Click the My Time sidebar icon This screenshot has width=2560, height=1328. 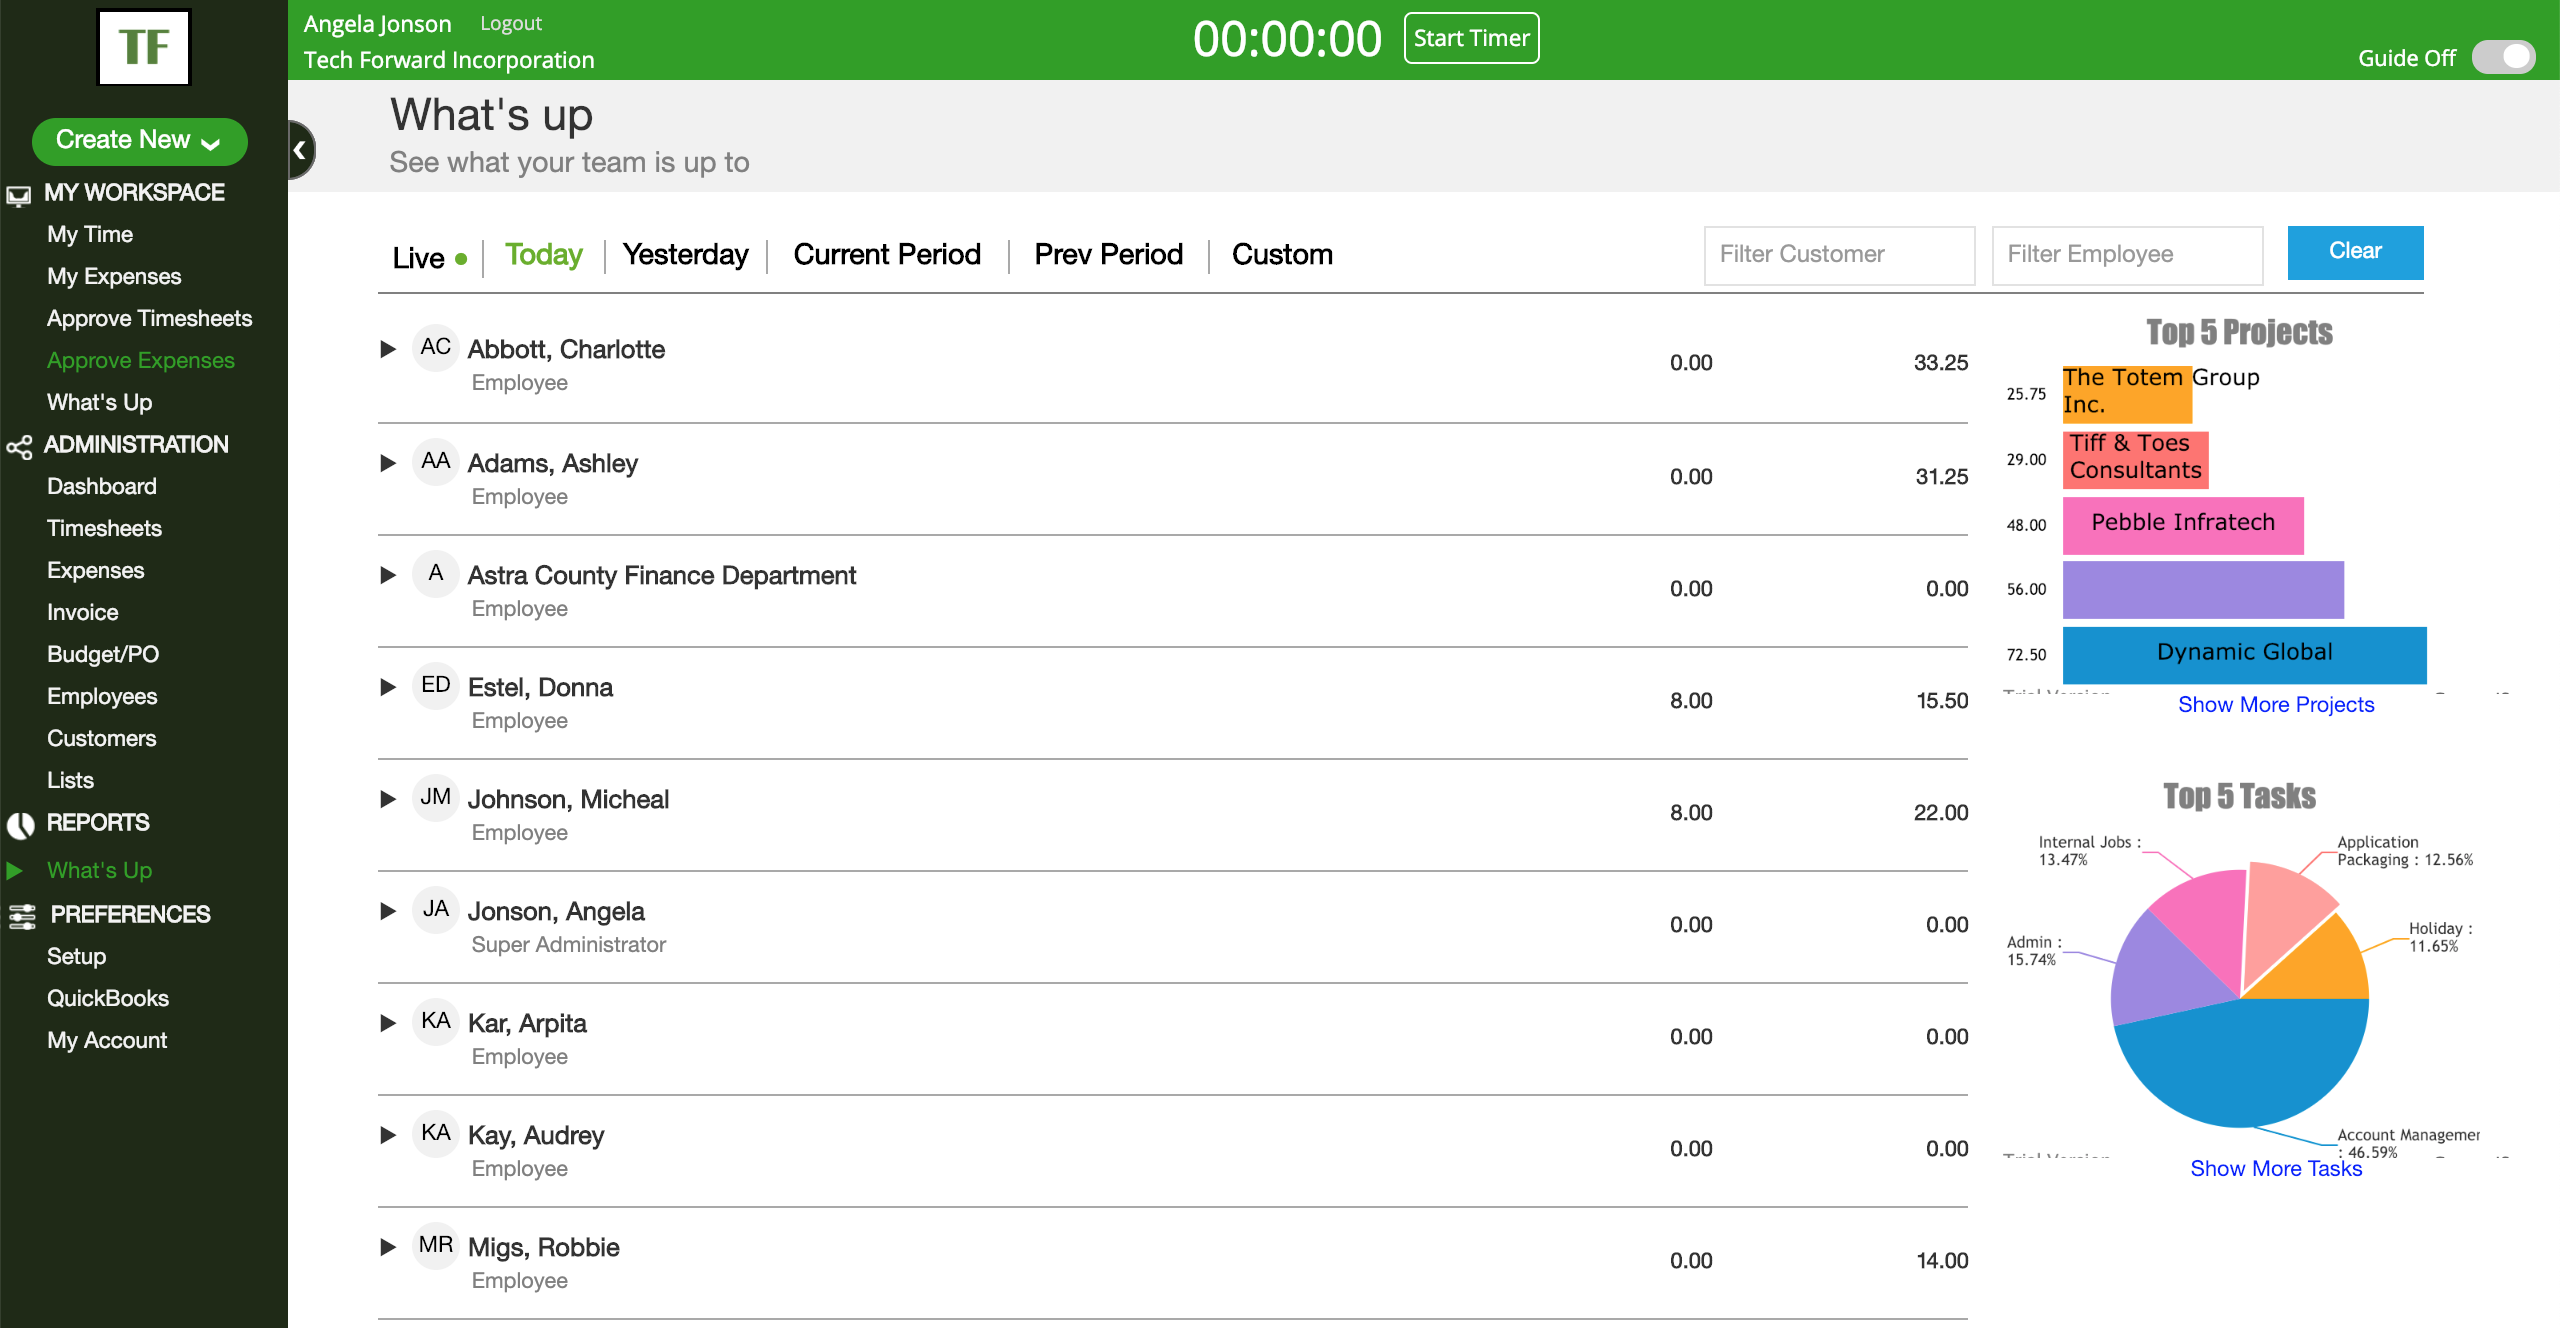point(90,234)
